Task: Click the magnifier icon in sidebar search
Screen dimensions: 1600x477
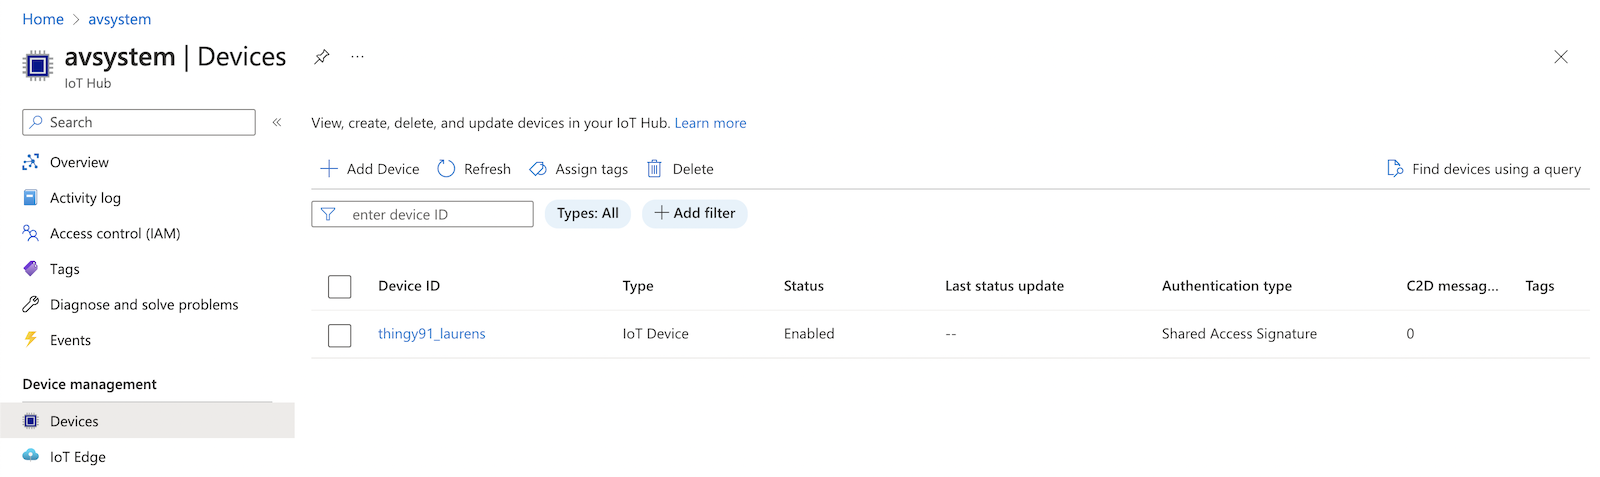Action: 36,122
